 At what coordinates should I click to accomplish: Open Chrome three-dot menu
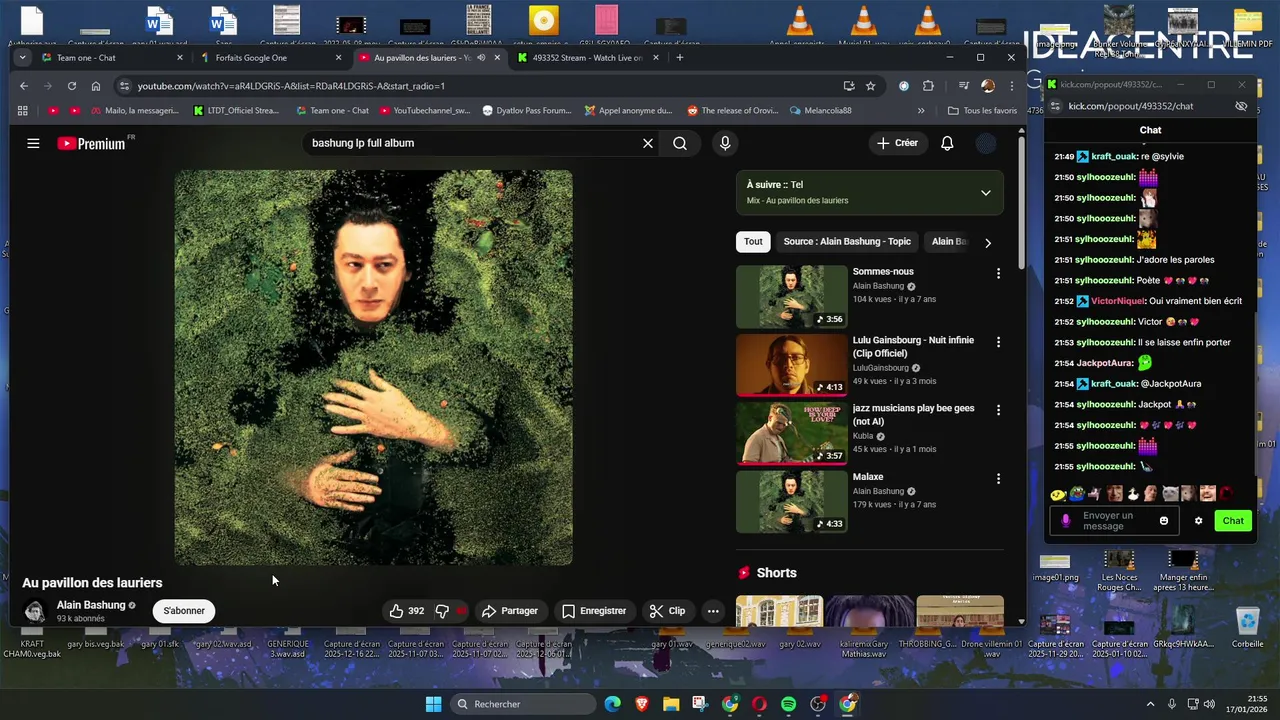tap(1011, 86)
